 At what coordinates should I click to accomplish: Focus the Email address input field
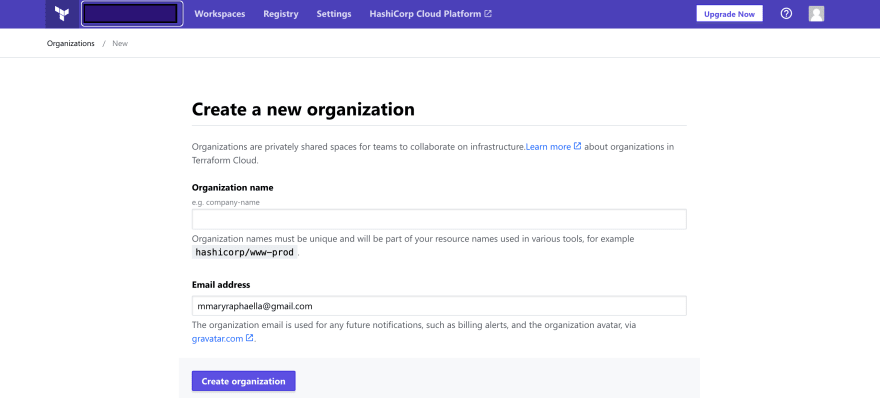click(x=439, y=306)
